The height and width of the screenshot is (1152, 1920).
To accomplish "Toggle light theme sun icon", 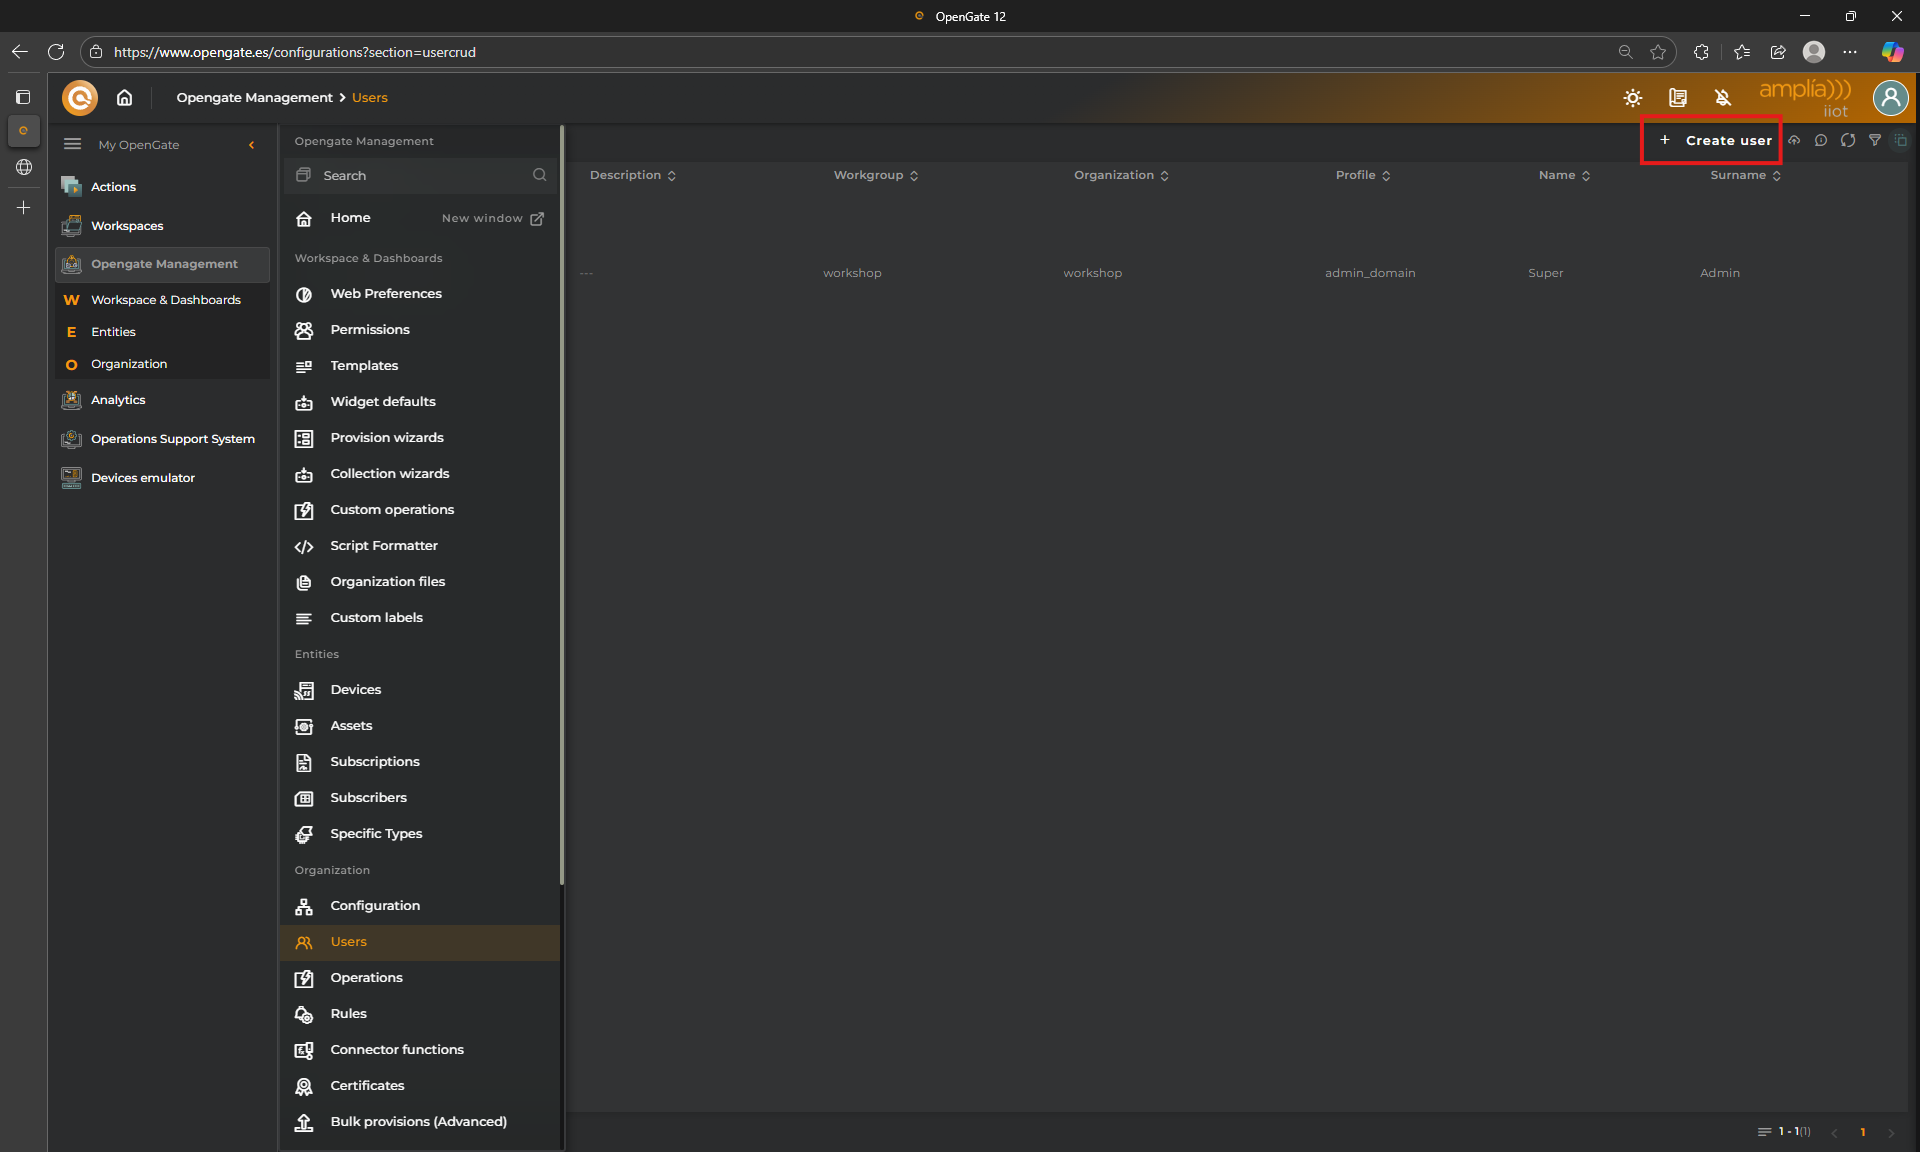I will tap(1633, 98).
